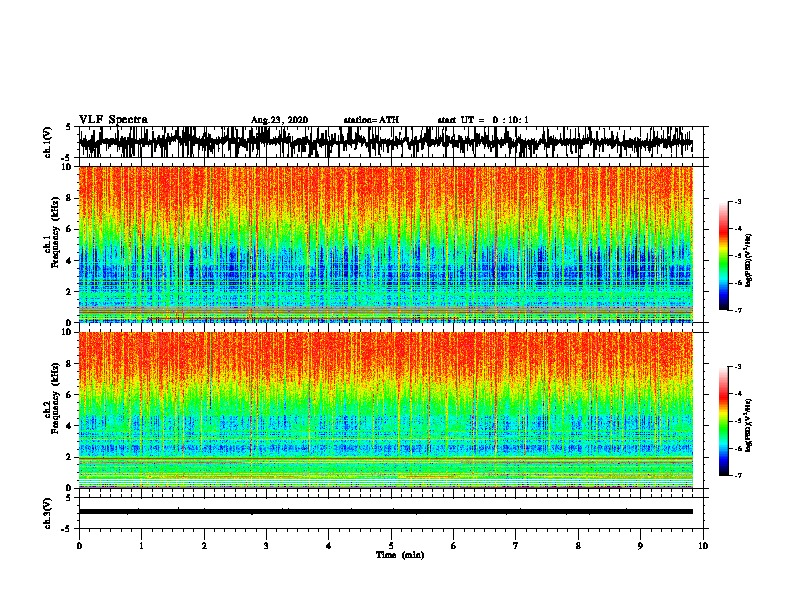This screenshot has height=612, width=792.
Task: Click the "8" kHz tick on ch.1 frequency axis
Action: pyautogui.click(x=70, y=198)
